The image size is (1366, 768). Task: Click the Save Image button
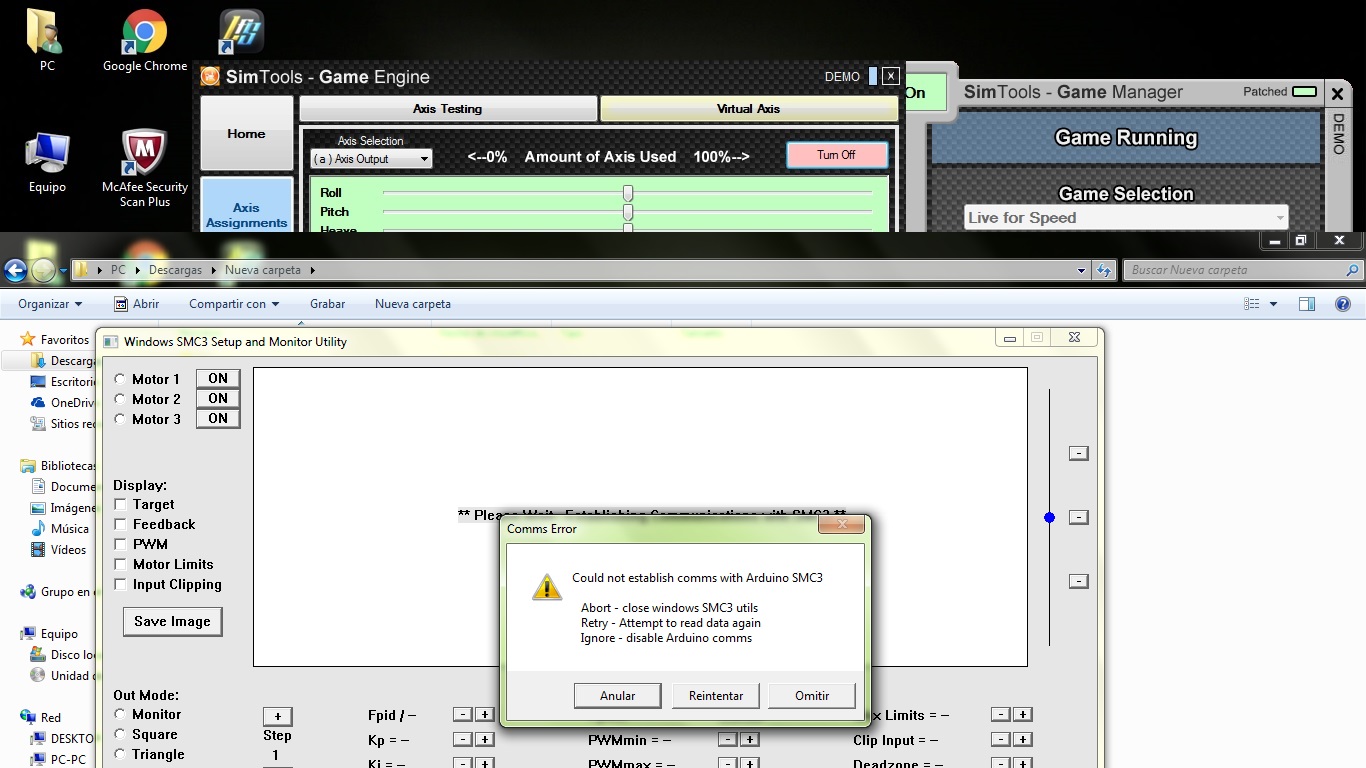click(x=172, y=621)
